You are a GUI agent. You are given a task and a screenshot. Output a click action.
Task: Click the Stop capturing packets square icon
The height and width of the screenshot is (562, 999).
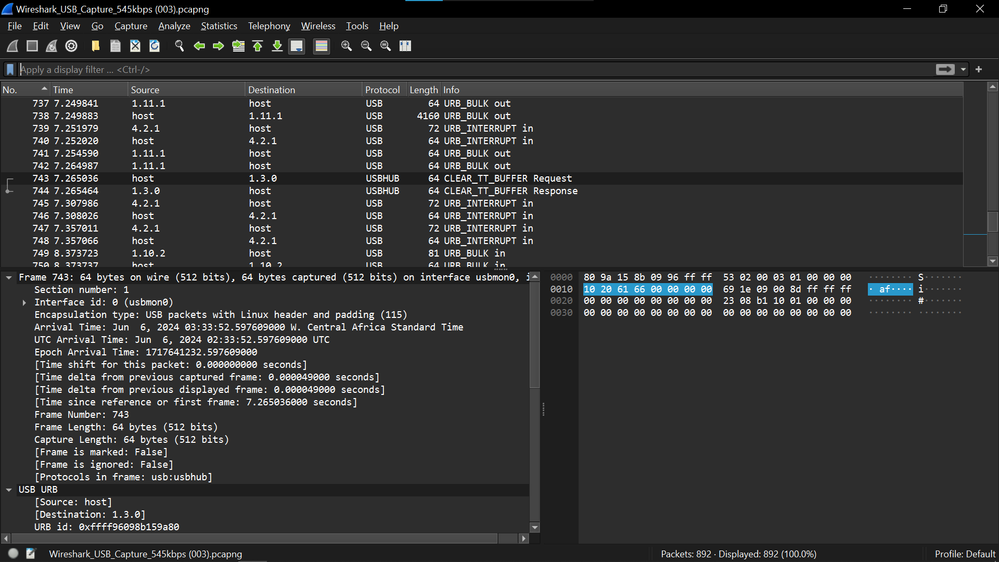click(x=32, y=46)
